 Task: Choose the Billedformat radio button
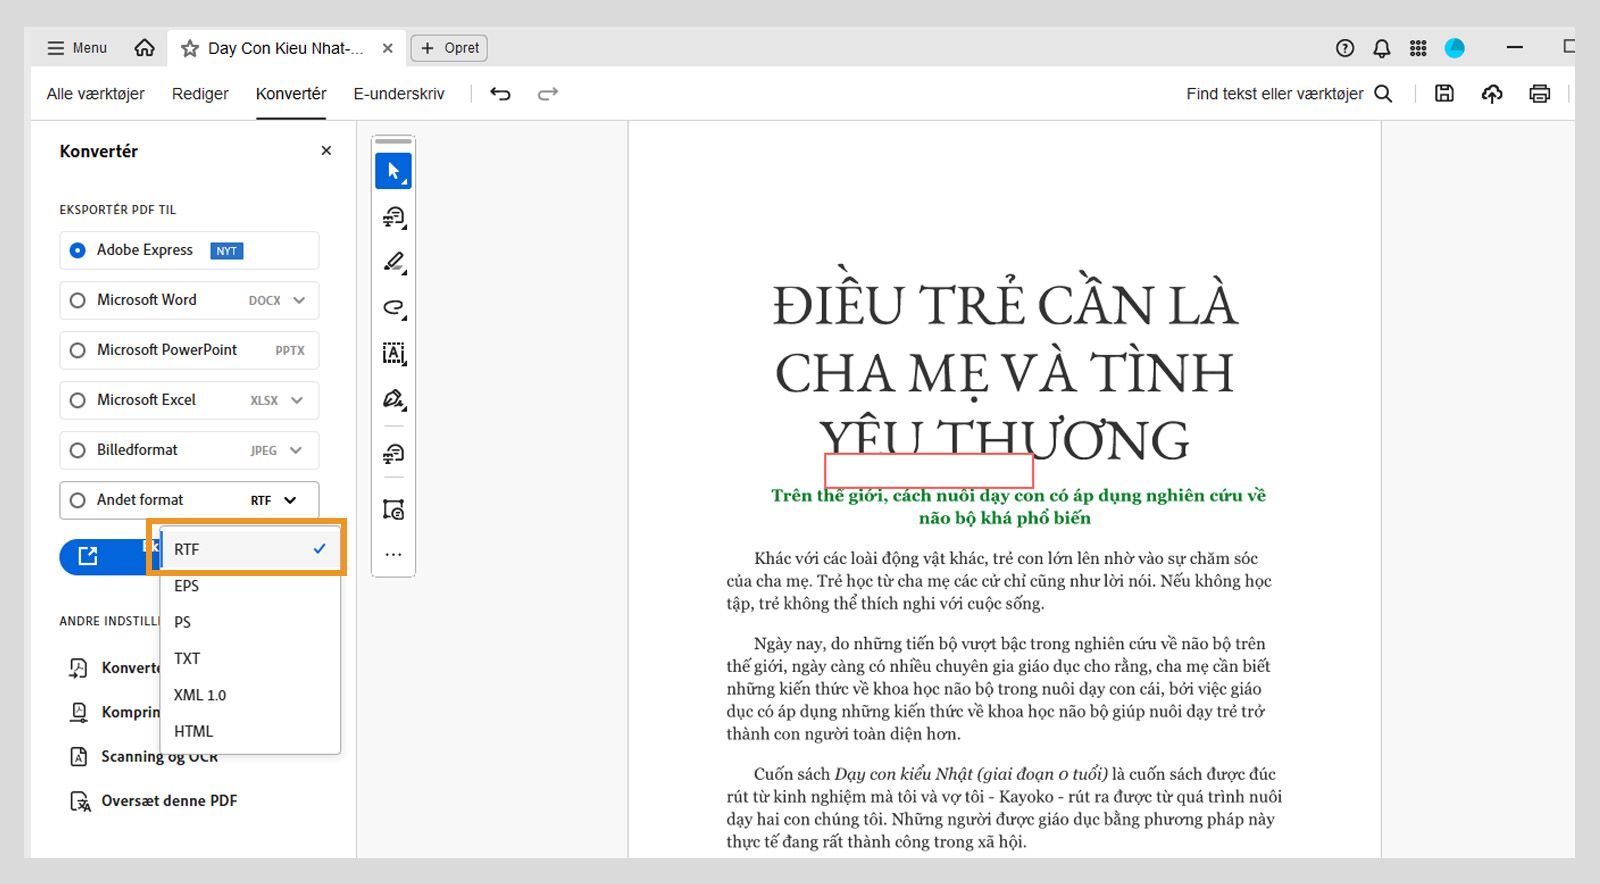click(78, 450)
